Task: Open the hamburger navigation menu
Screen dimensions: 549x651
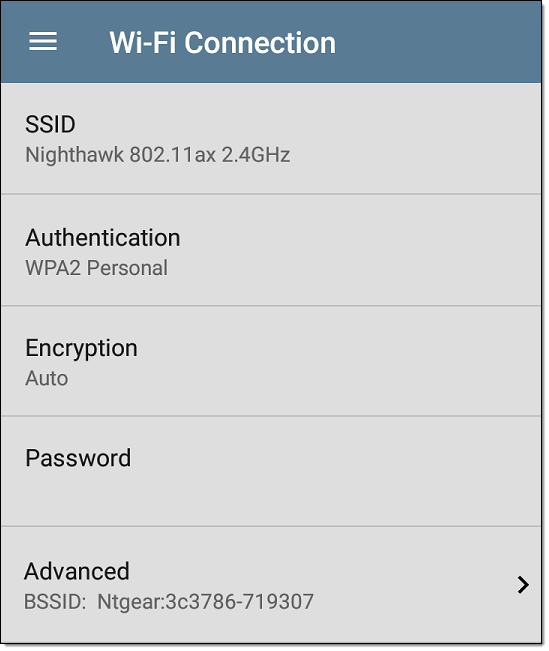Action: (43, 42)
